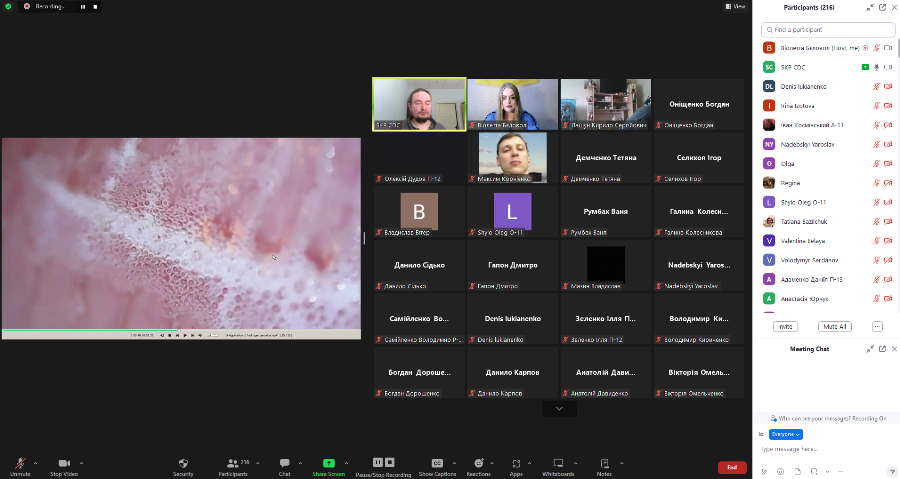Pop out the Meeting Chat panel
This screenshot has height=479, width=900.
[x=882, y=349]
